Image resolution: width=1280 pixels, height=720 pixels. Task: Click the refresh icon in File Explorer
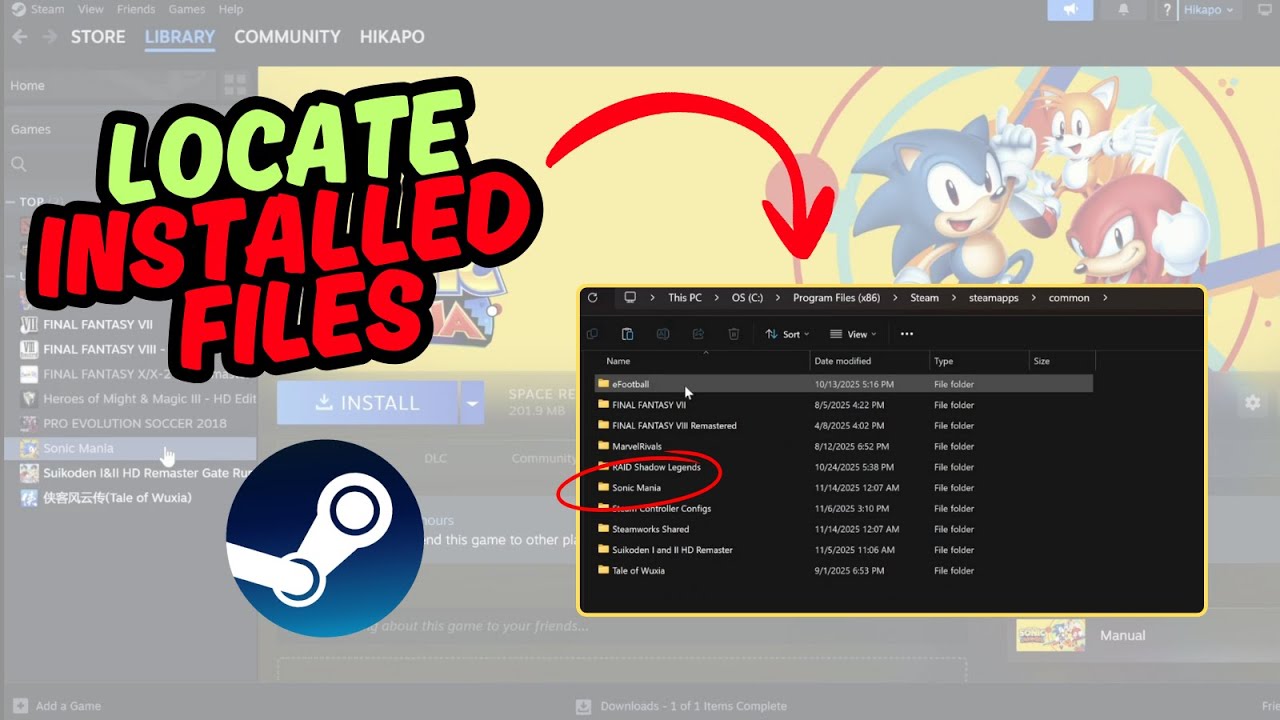click(593, 298)
